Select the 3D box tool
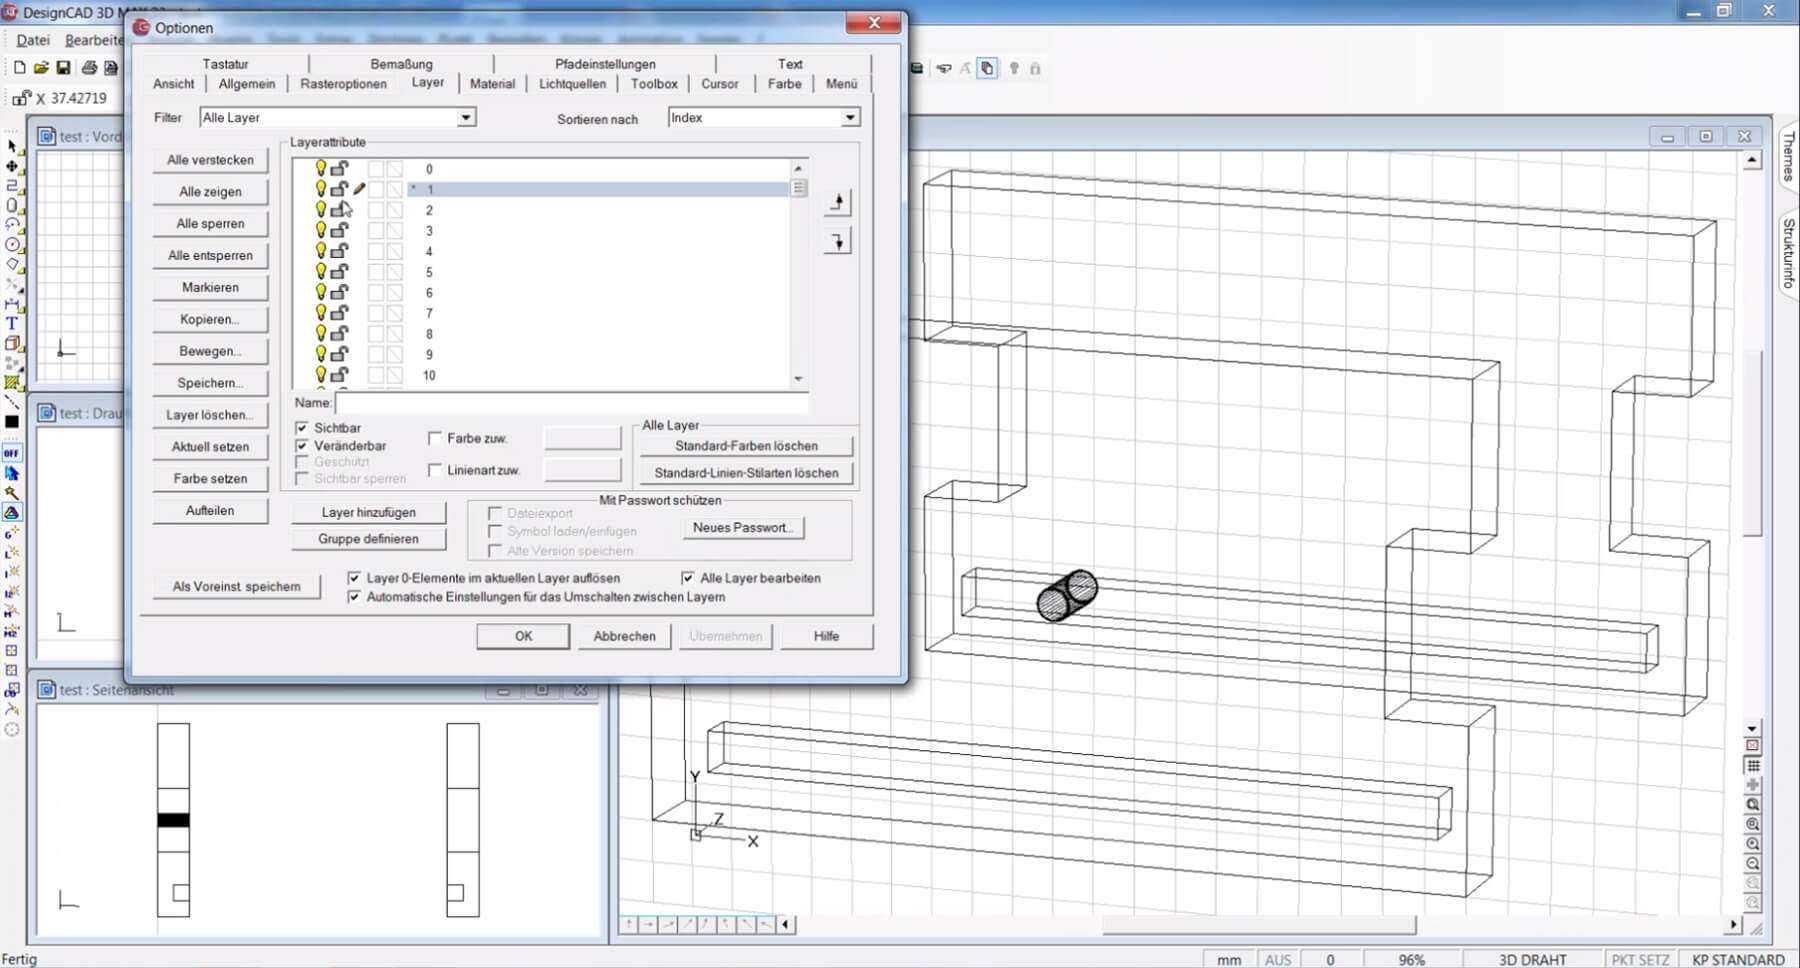Viewport: 1800px width, 968px height. tap(11, 341)
